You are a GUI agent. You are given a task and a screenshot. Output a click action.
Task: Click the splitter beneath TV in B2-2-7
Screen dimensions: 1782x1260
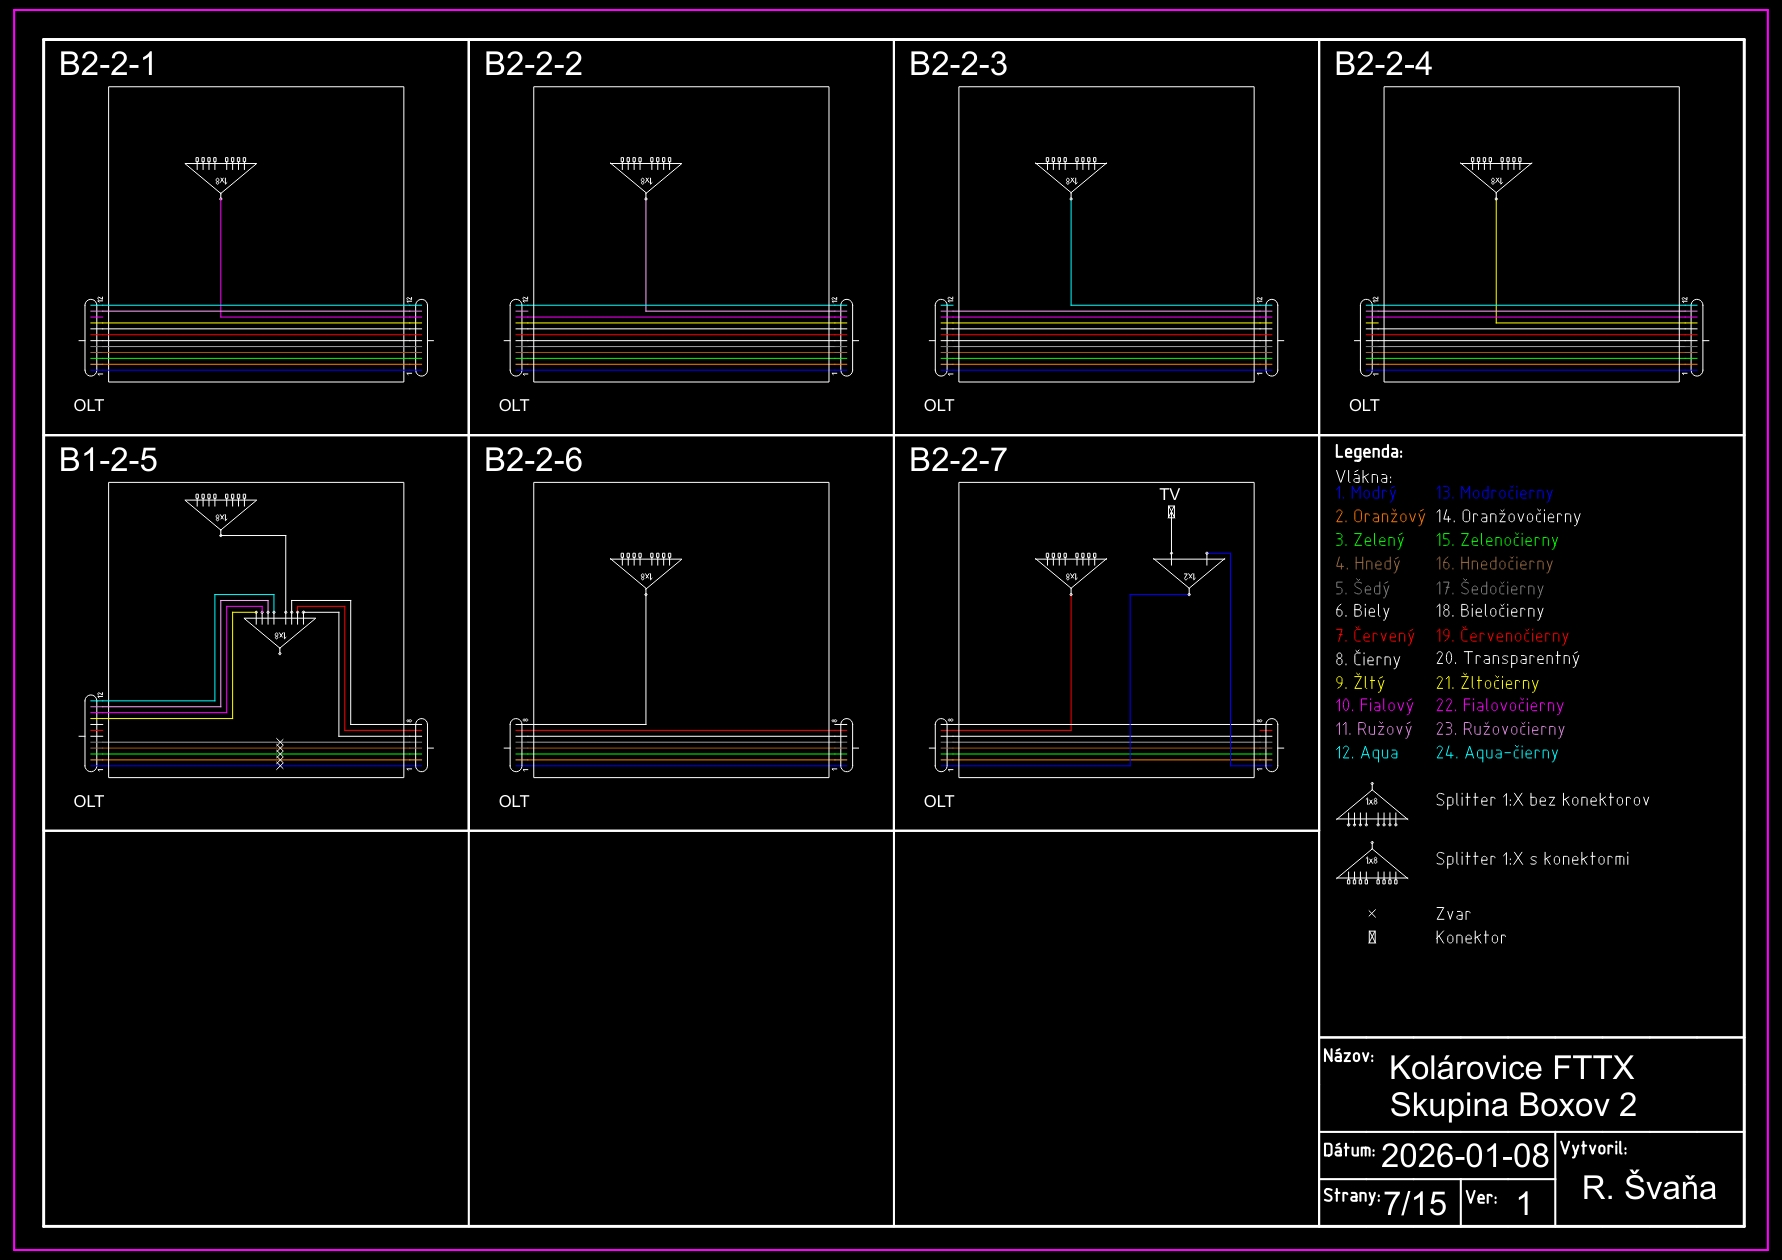(x=1189, y=573)
